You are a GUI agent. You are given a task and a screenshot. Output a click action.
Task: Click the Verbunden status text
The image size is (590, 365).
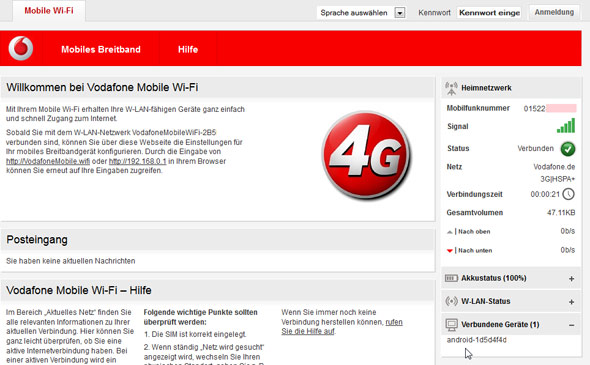point(535,148)
